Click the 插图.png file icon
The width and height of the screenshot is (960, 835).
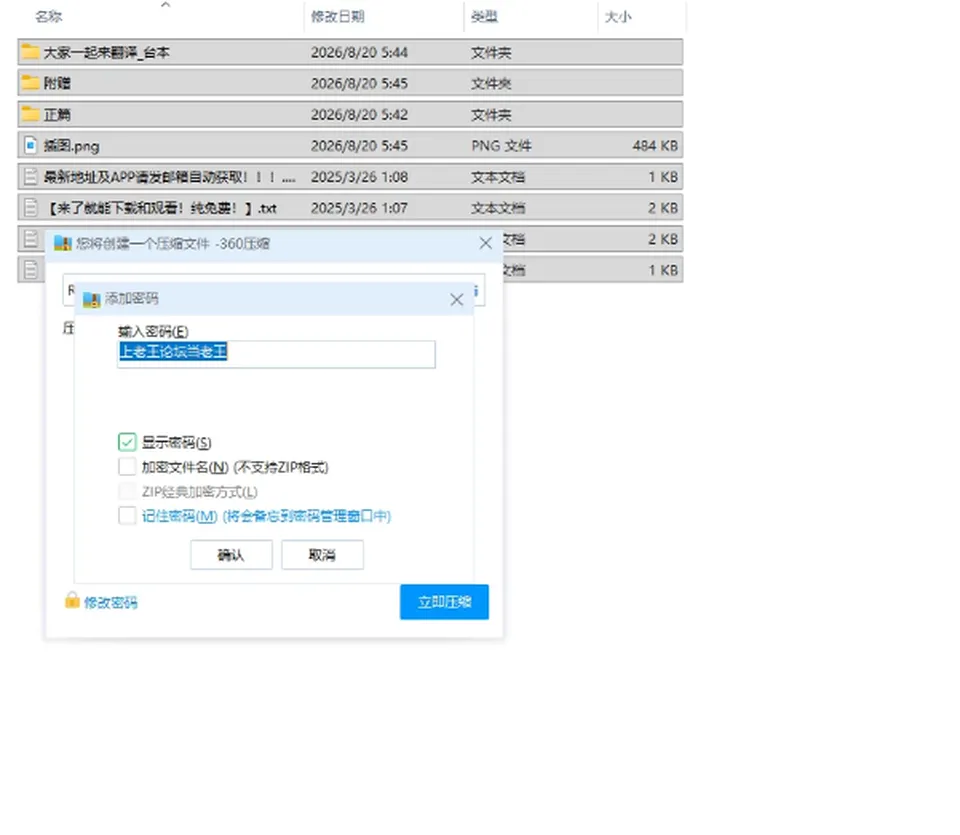pyautogui.click(x=30, y=145)
